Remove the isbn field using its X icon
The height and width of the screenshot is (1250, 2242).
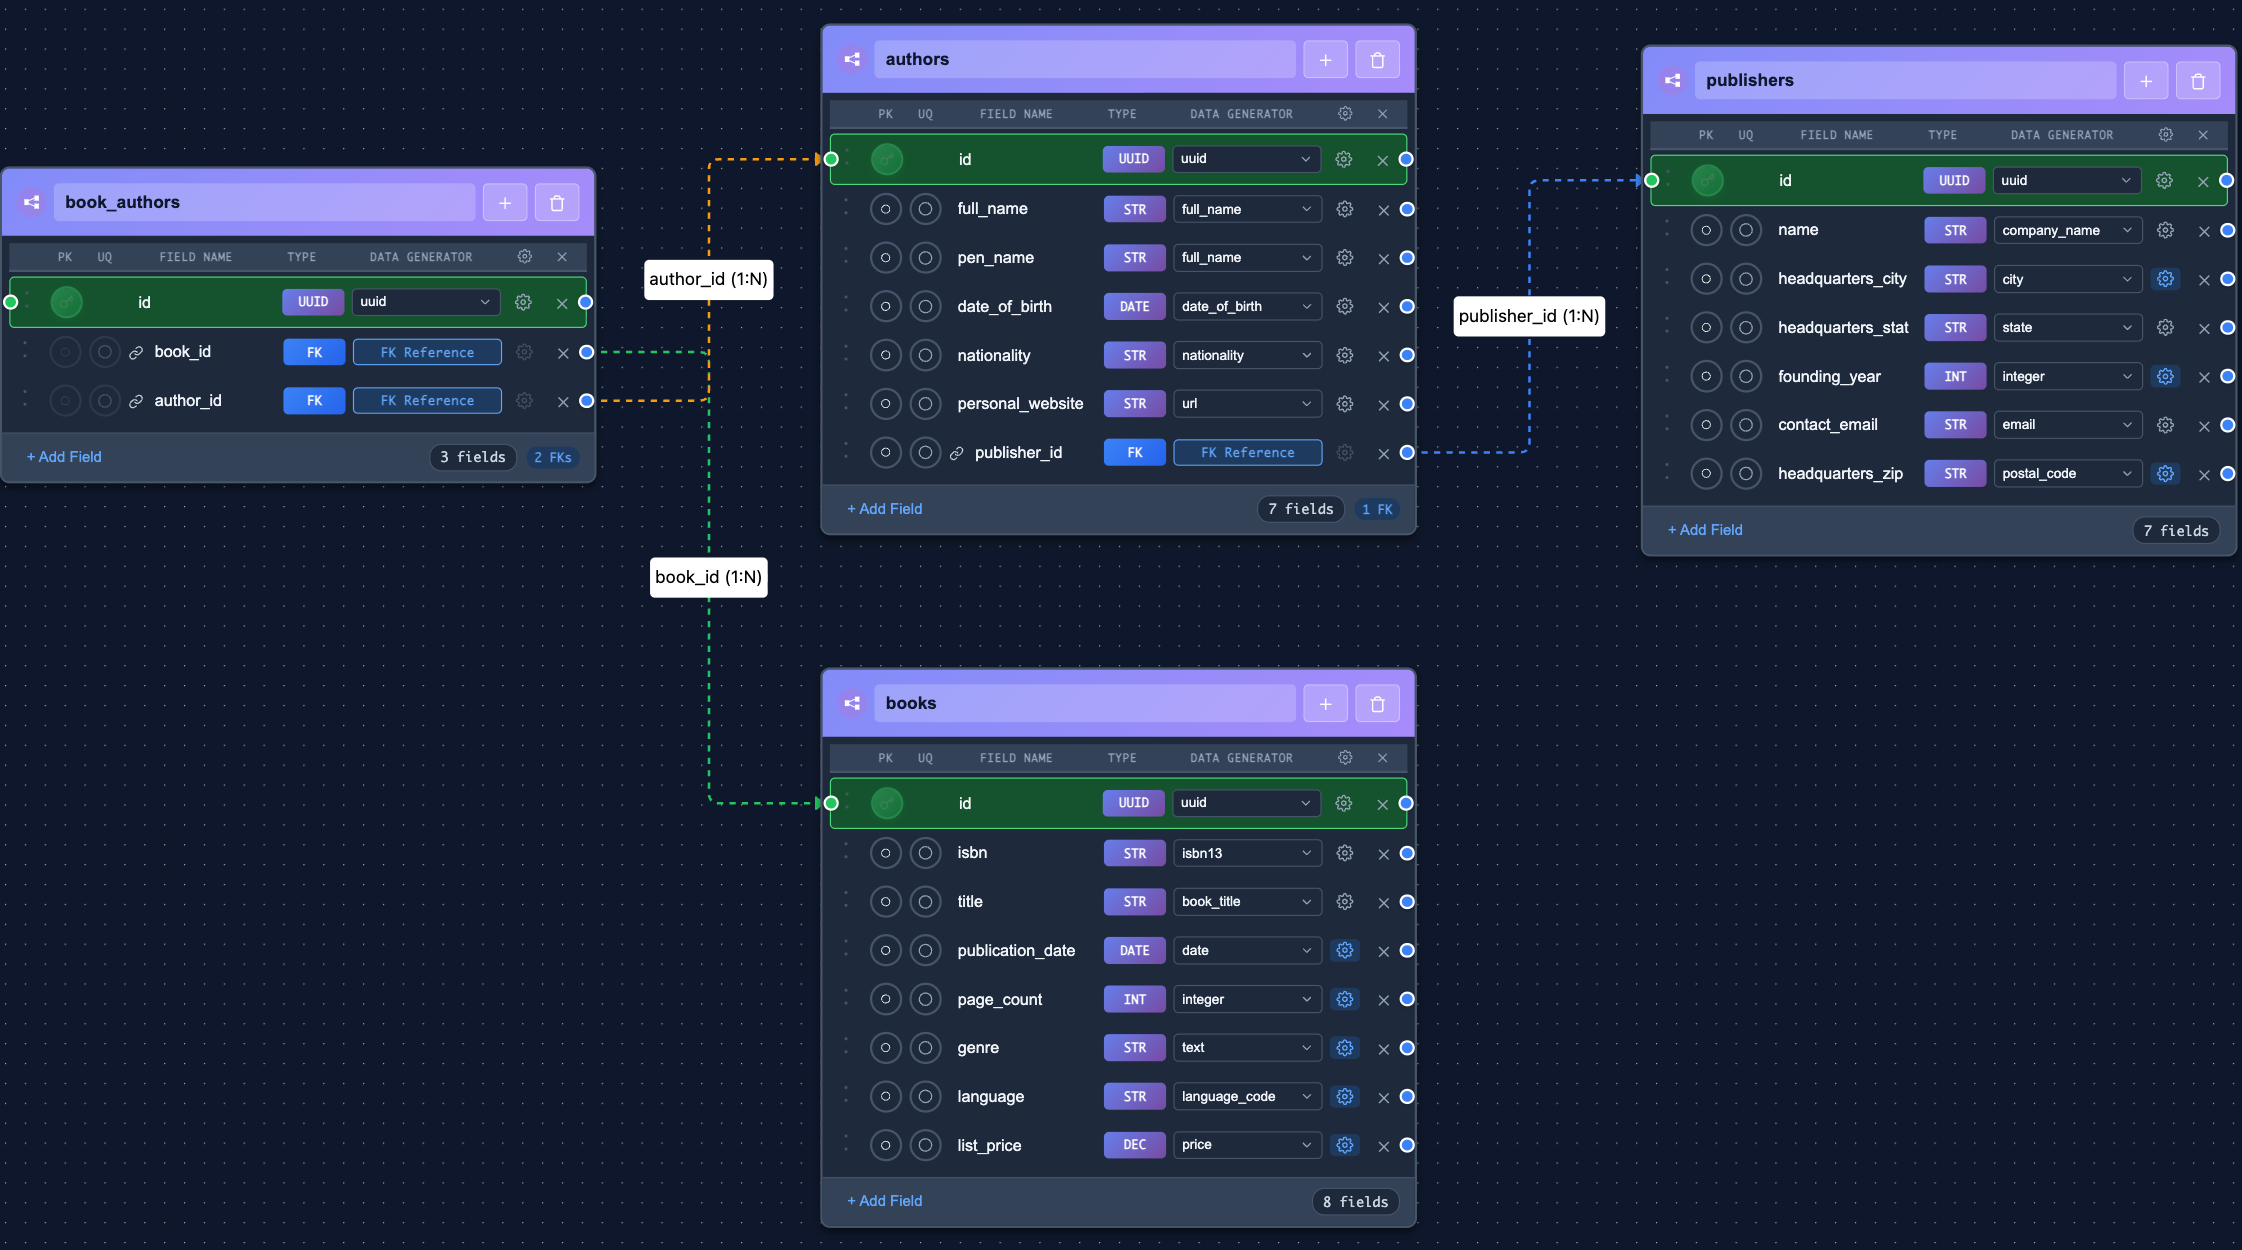click(x=1383, y=853)
